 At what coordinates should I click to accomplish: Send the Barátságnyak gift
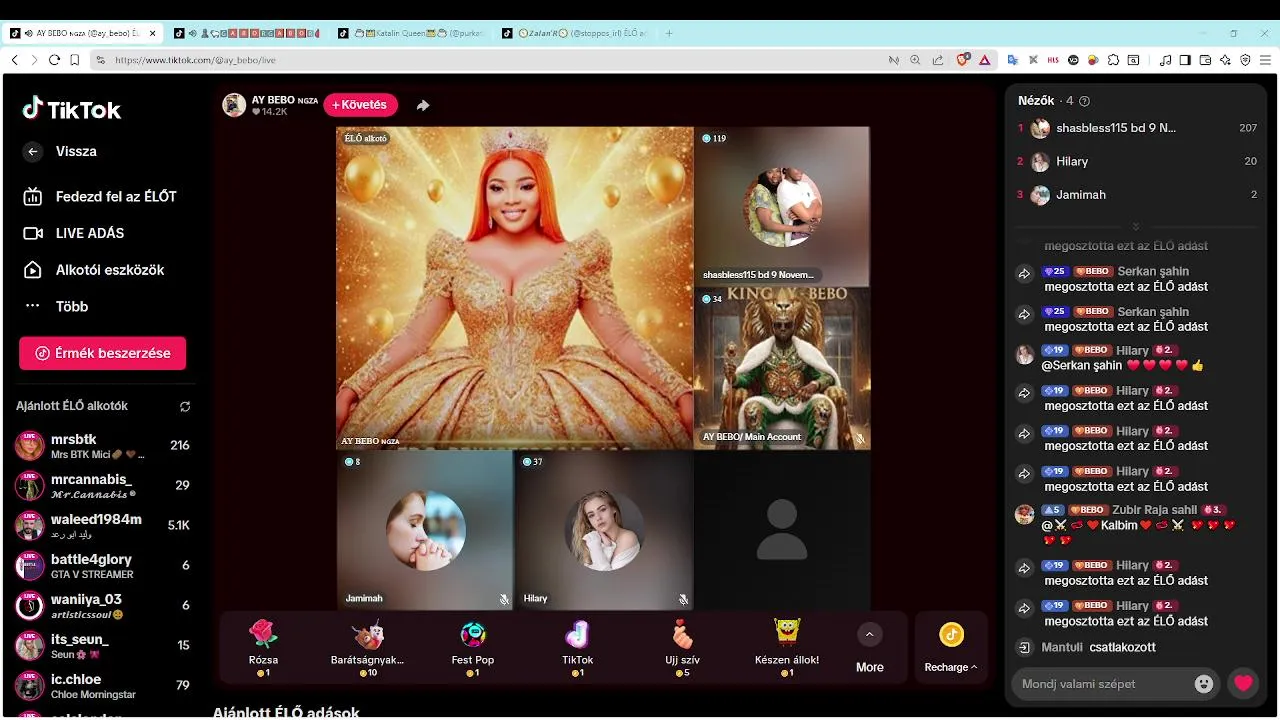pyautogui.click(x=367, y=647)
